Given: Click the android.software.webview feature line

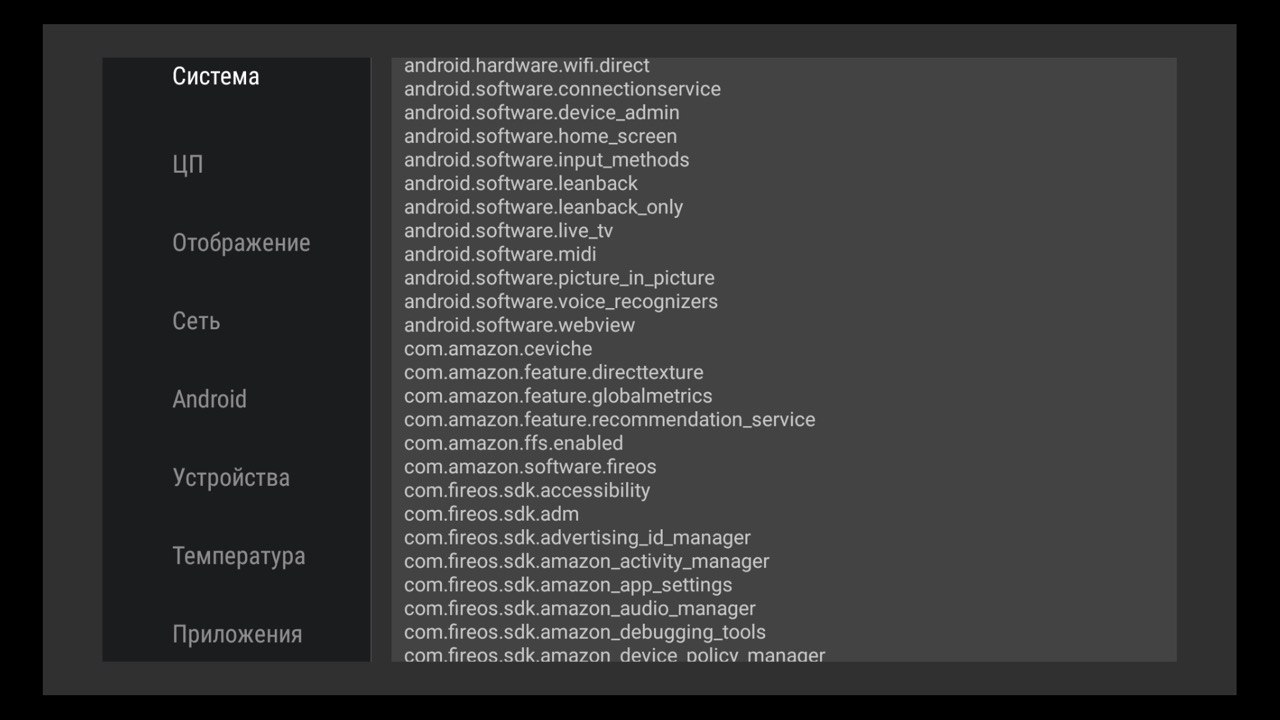Looking at the screenshot, I should coord(519,325).
